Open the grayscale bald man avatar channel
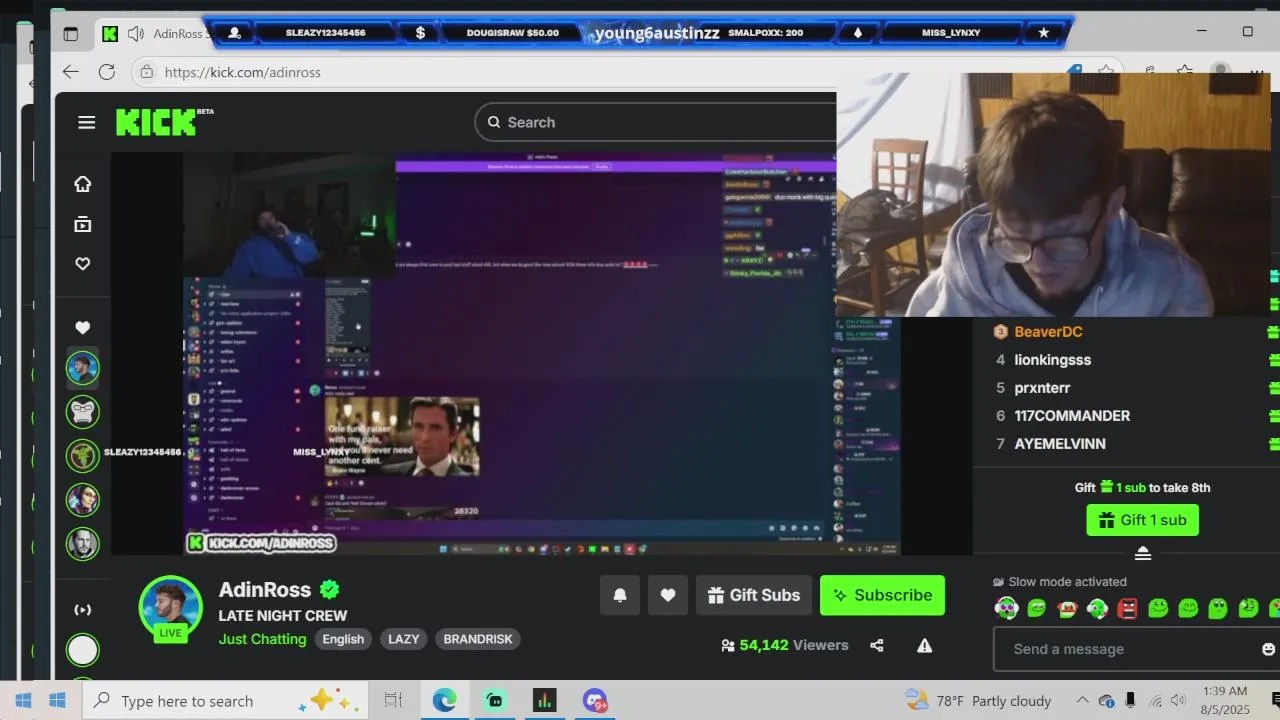Image resolution: width=1280 pixels, height=720 pixels. [x=83, y=544]
